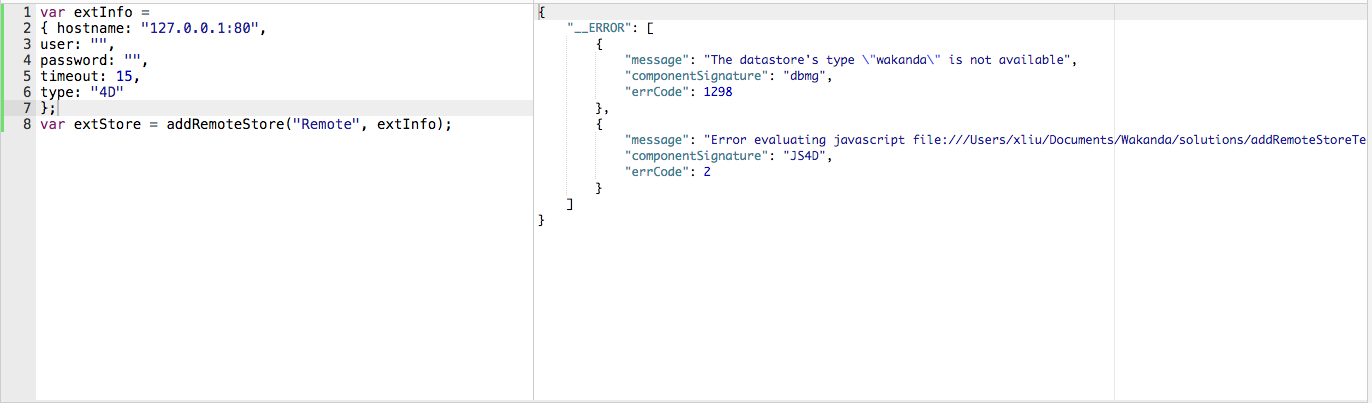Click line number 1 in the gutter
This screenshot has height=403, width=1372.
(x=28, y=12)
